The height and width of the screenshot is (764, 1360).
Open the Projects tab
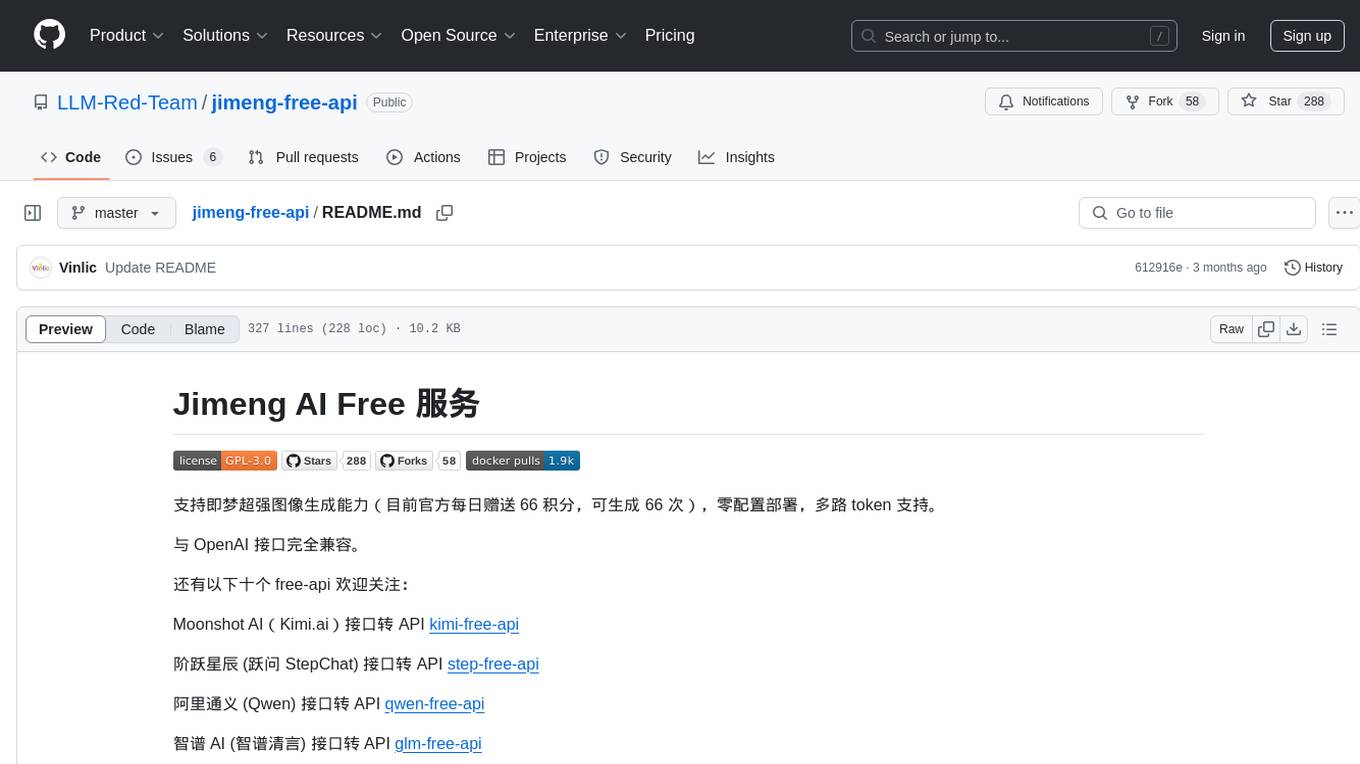[527, 157]
